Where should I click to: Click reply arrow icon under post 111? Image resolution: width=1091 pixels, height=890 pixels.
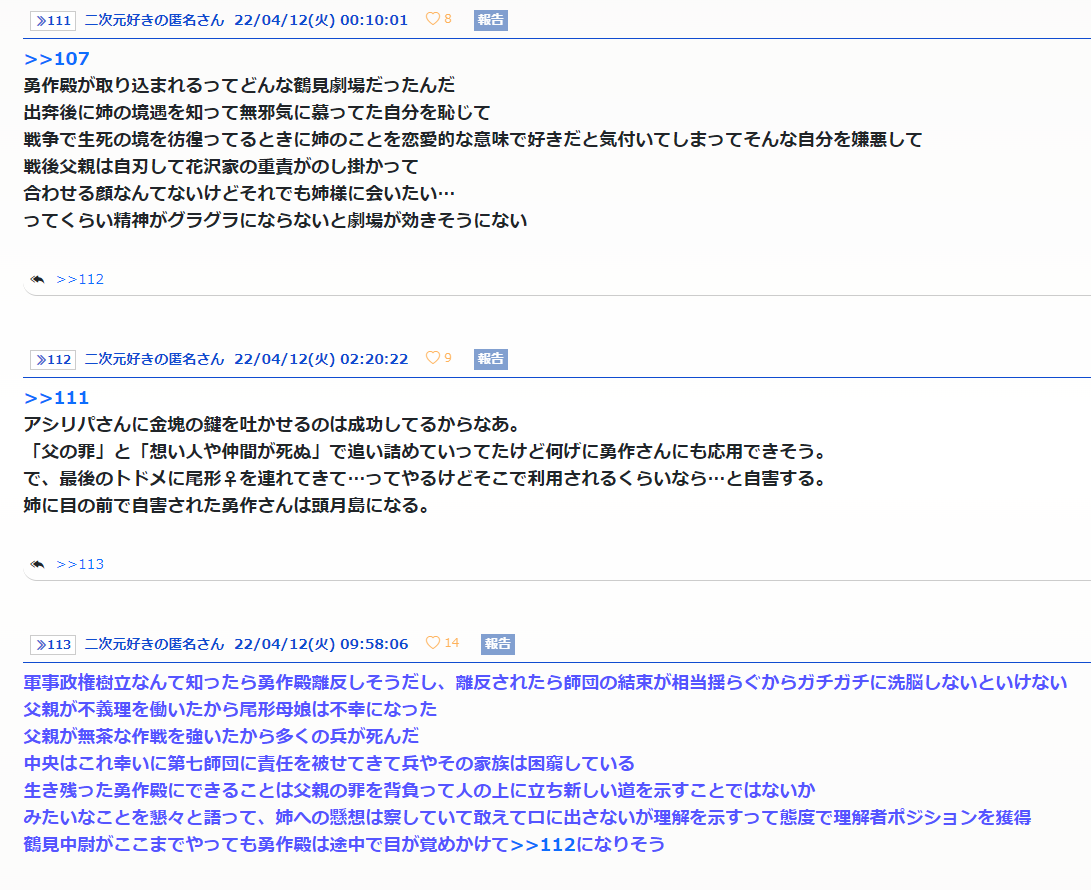coord(38,279)
